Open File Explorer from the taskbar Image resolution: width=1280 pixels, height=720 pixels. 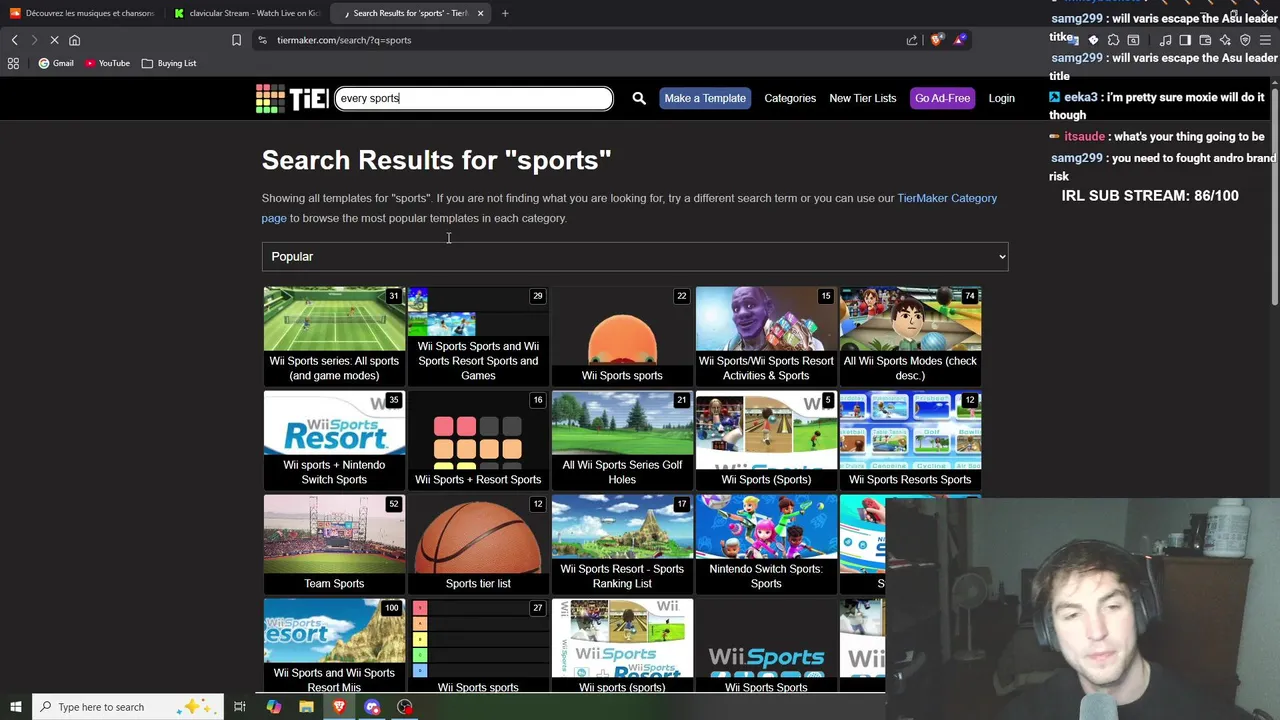click(306, 707)
